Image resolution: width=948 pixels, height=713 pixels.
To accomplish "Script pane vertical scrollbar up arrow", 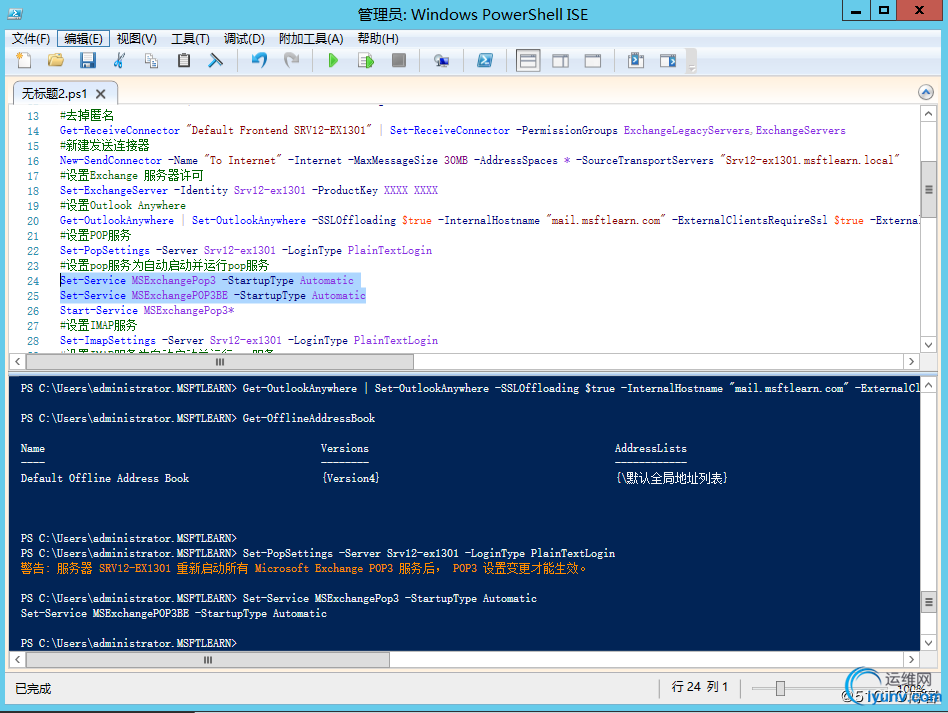I will pyautogui.click(x=928, y=114).
